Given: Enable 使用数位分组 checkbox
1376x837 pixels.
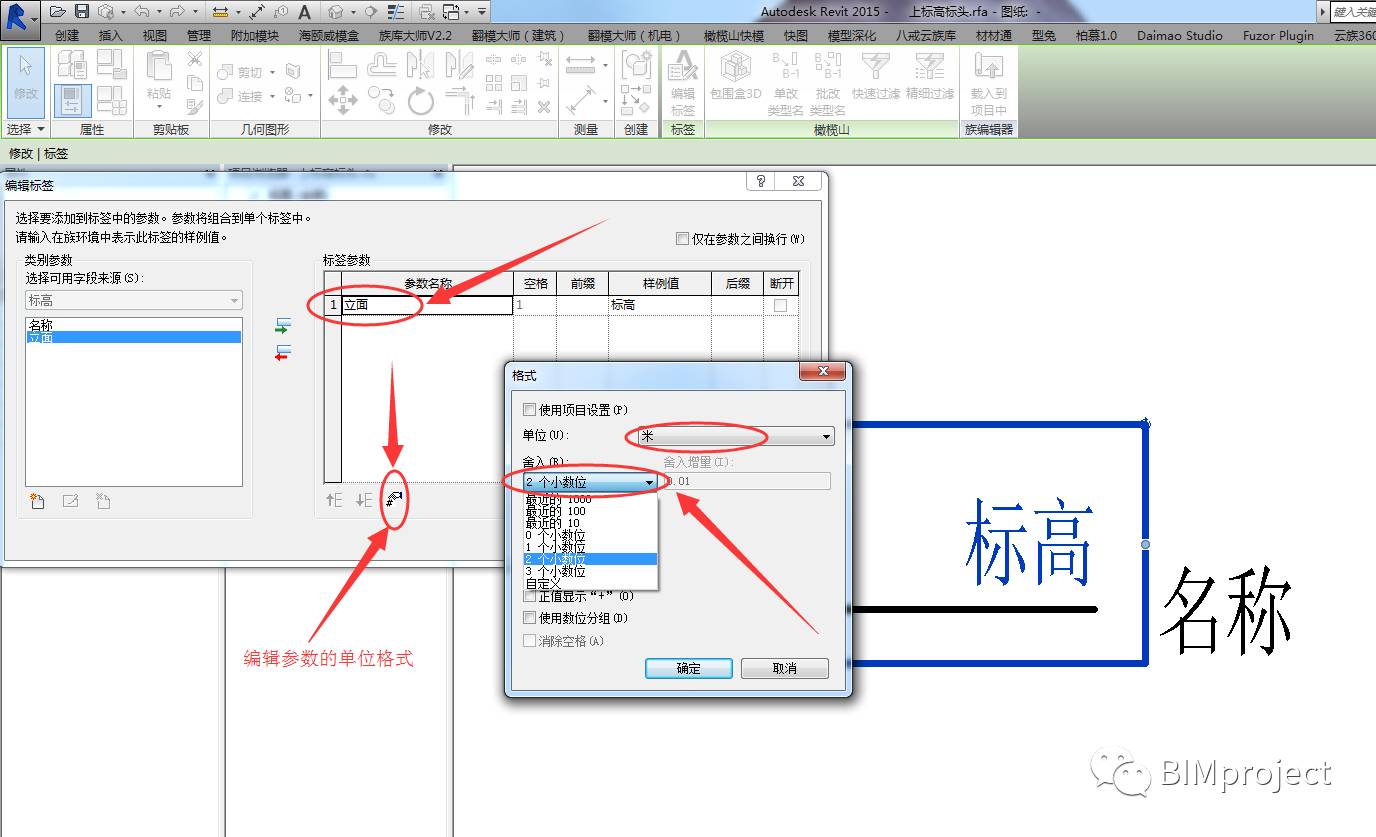Looking at the screenshot, I should [x=530, y=618].
